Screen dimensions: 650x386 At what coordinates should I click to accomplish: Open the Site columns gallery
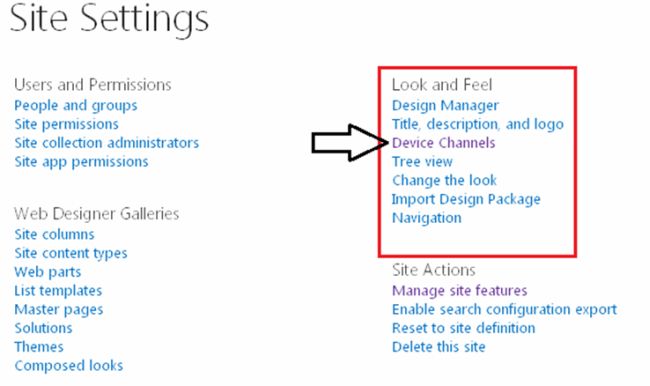tap(54, 234)
